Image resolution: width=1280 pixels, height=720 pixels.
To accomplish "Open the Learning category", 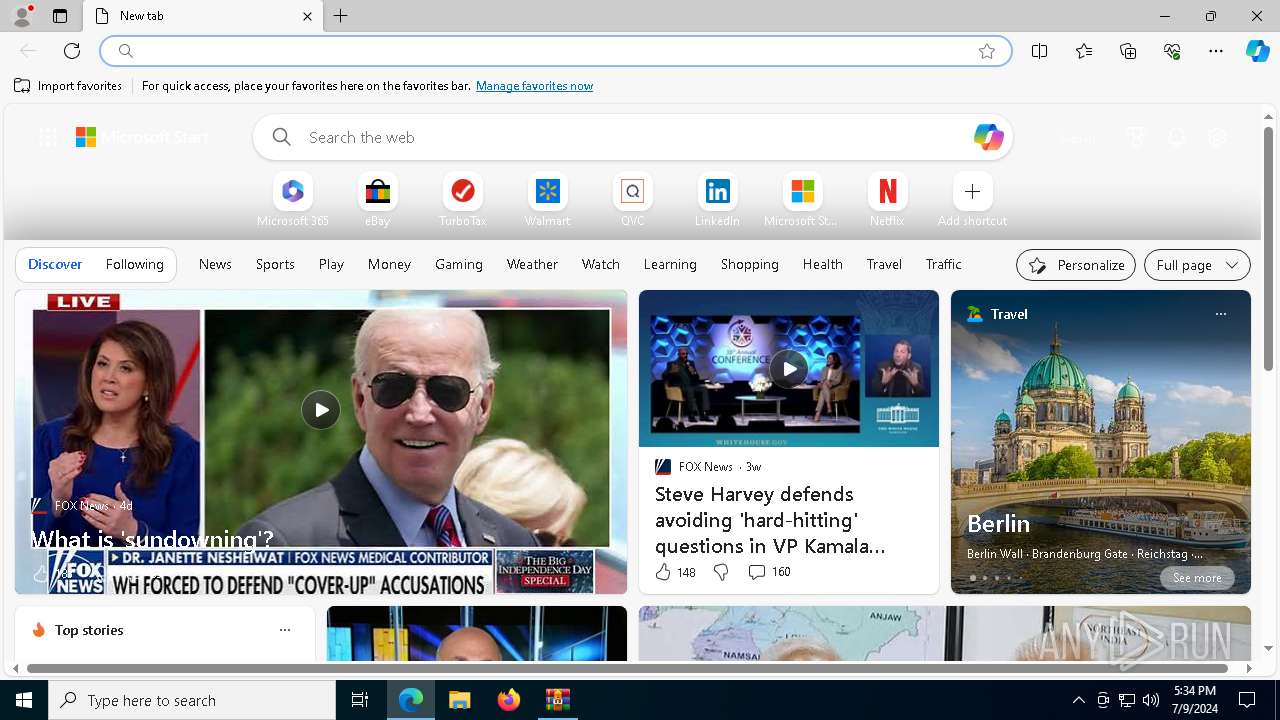I will 670,264.
